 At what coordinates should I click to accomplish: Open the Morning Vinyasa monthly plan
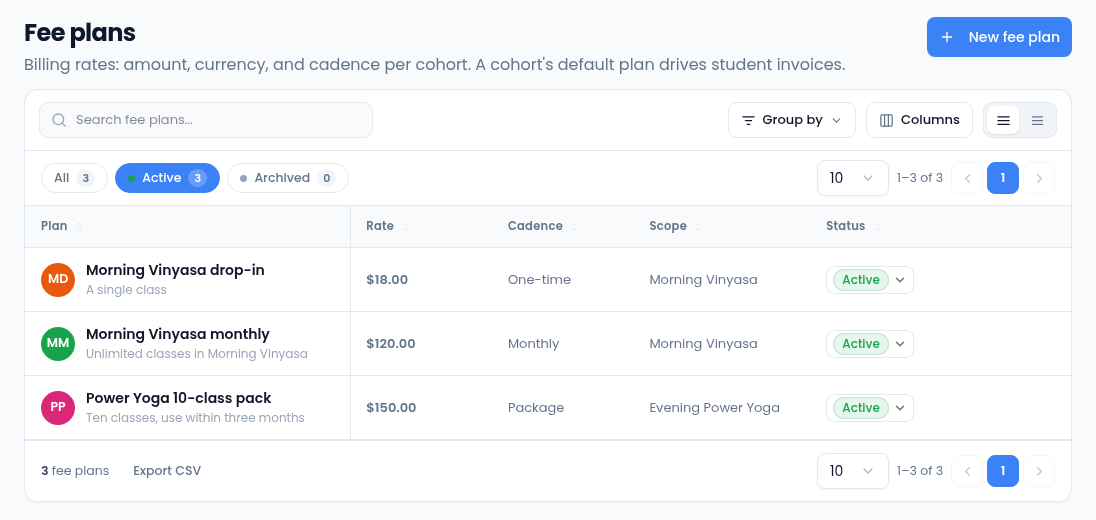point(178,334)
